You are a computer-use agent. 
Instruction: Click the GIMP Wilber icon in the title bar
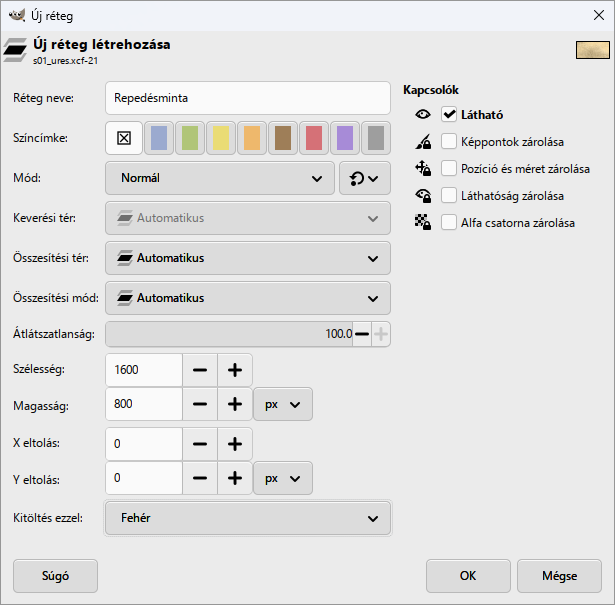16,16
